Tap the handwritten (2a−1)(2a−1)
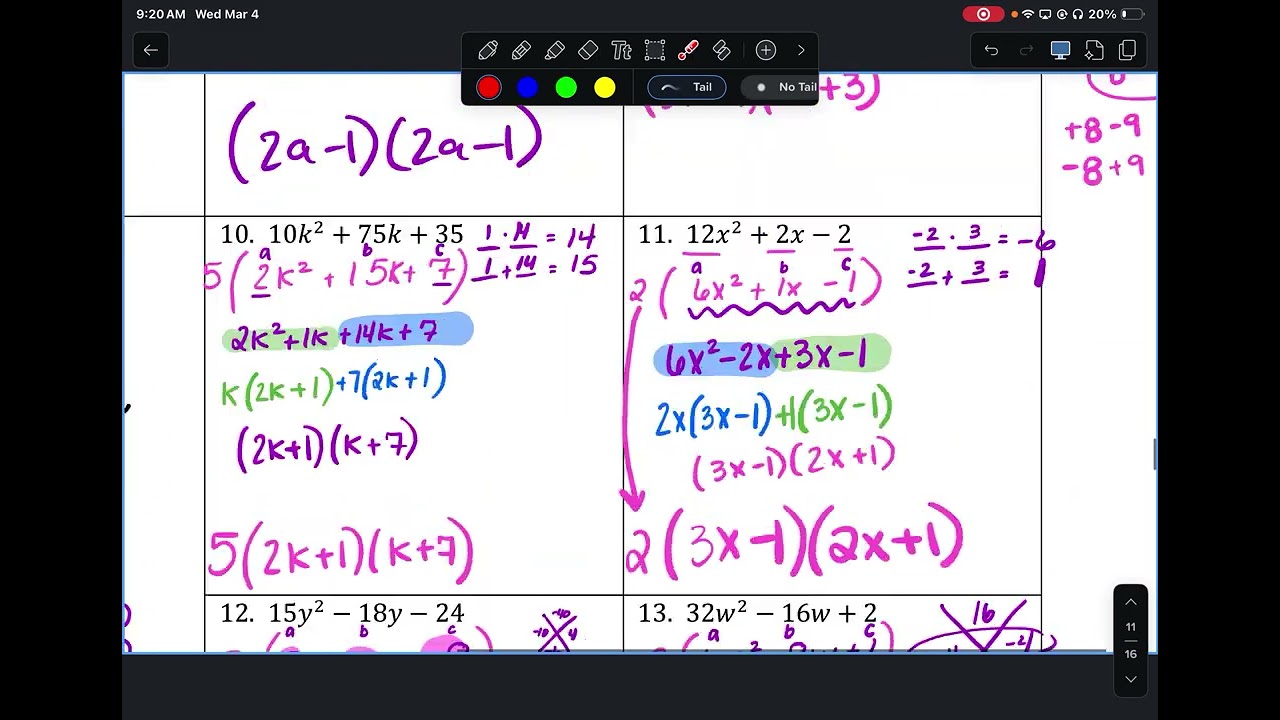The image size is (1280, 720). coord(386,145)
